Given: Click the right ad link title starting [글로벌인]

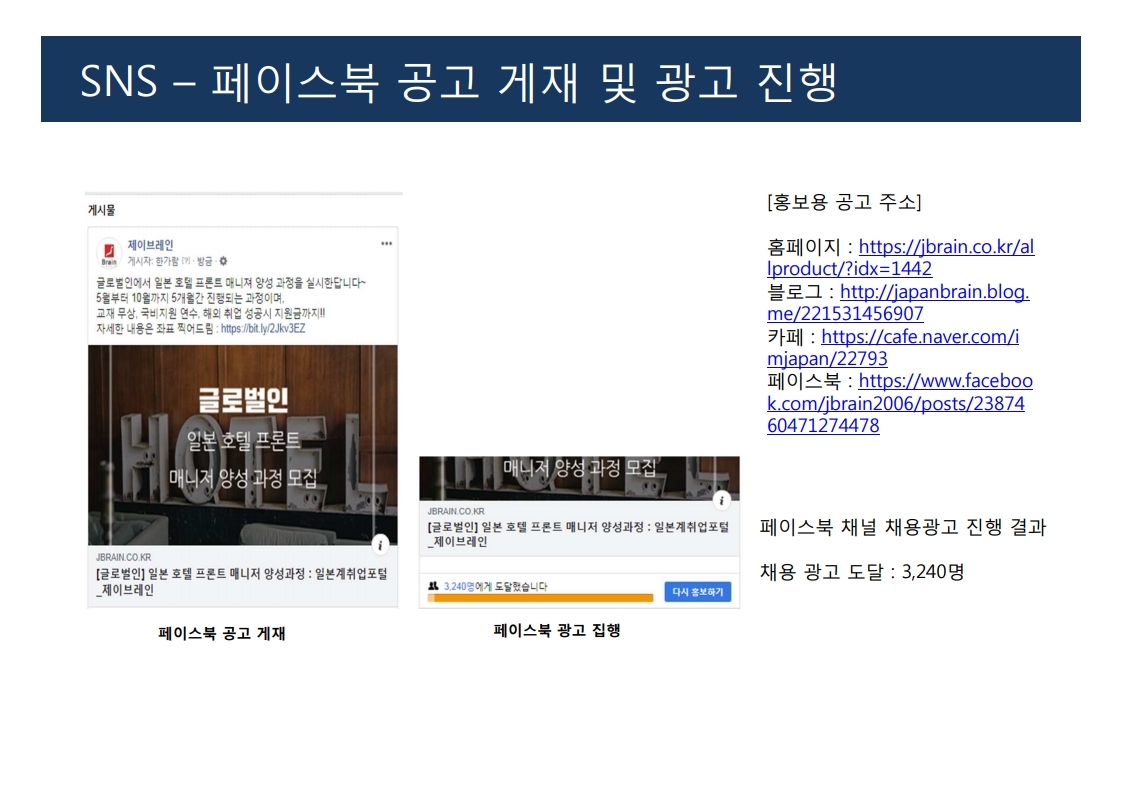Looking at the screenshot, I should point(578,534).
